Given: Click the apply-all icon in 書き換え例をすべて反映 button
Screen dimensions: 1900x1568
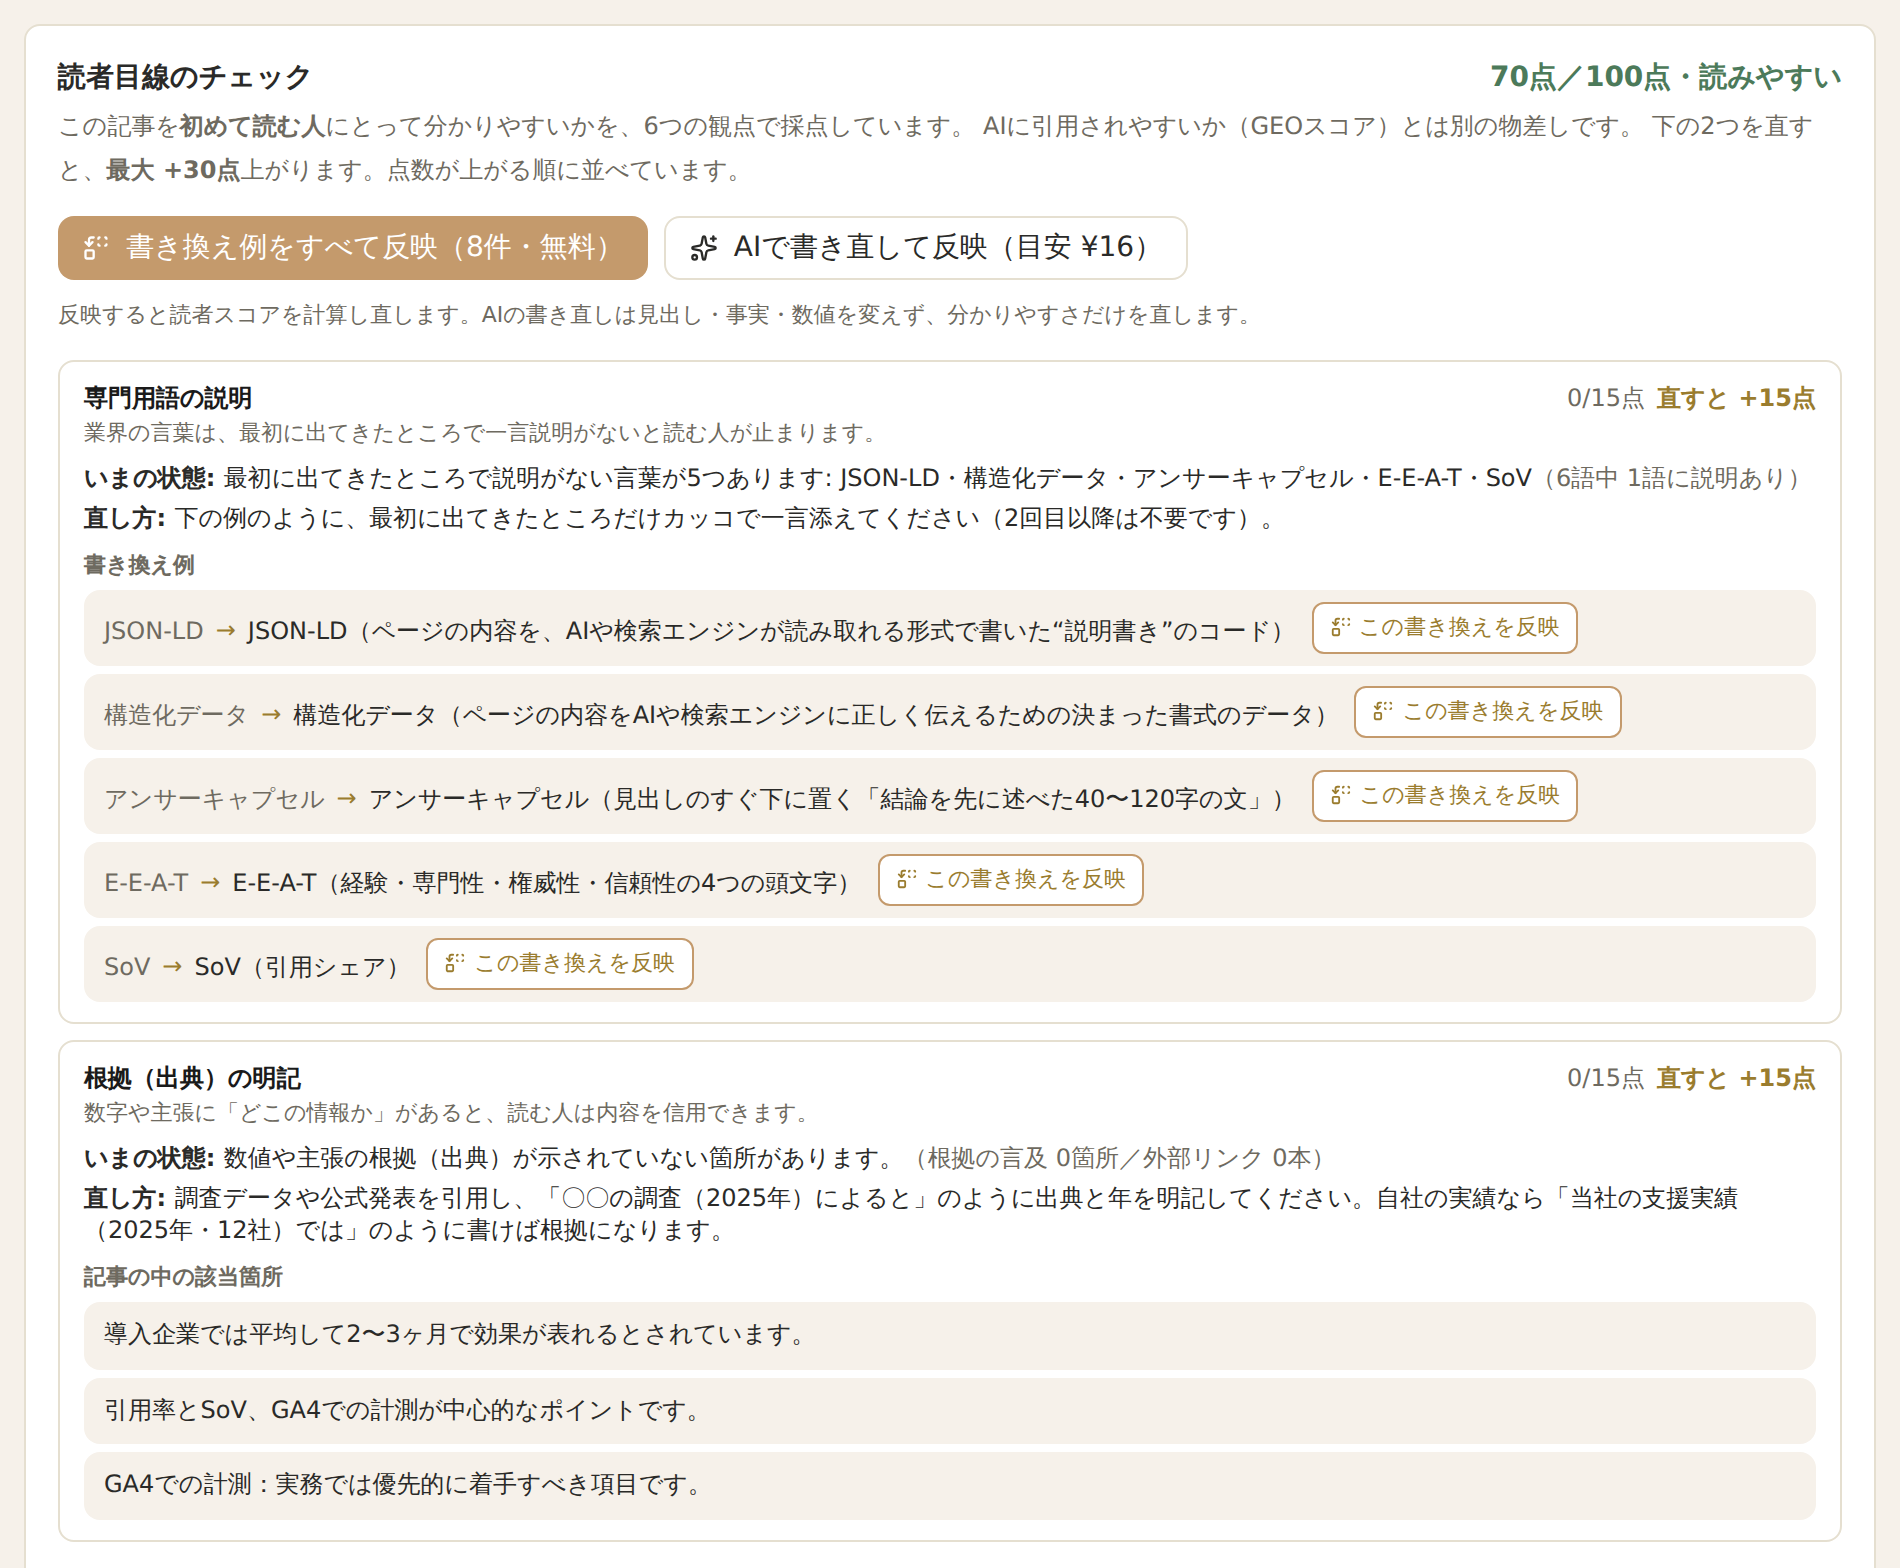Looking at the screenshot, I should tap(96, 248).
